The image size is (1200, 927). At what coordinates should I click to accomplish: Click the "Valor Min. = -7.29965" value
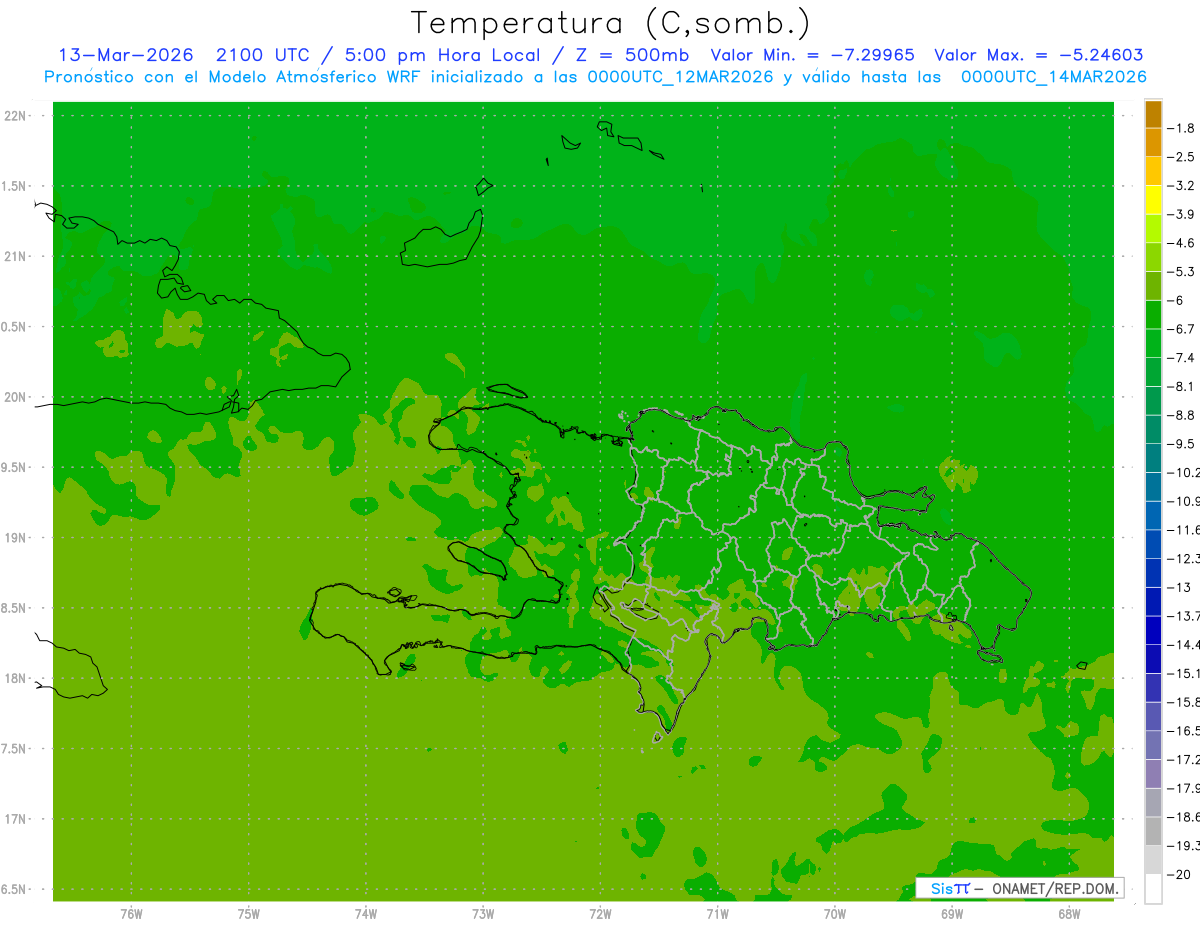pyautogui.click(x=812, y=55)
